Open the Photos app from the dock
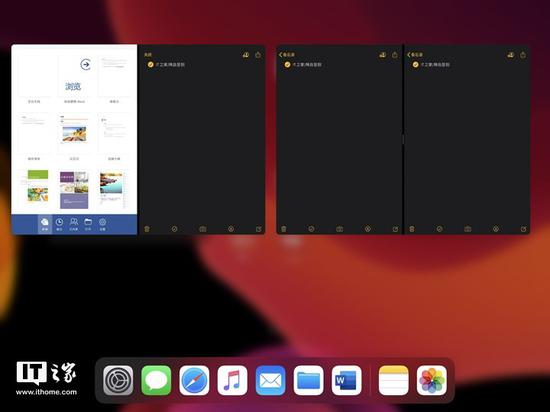 pos(431,380)
